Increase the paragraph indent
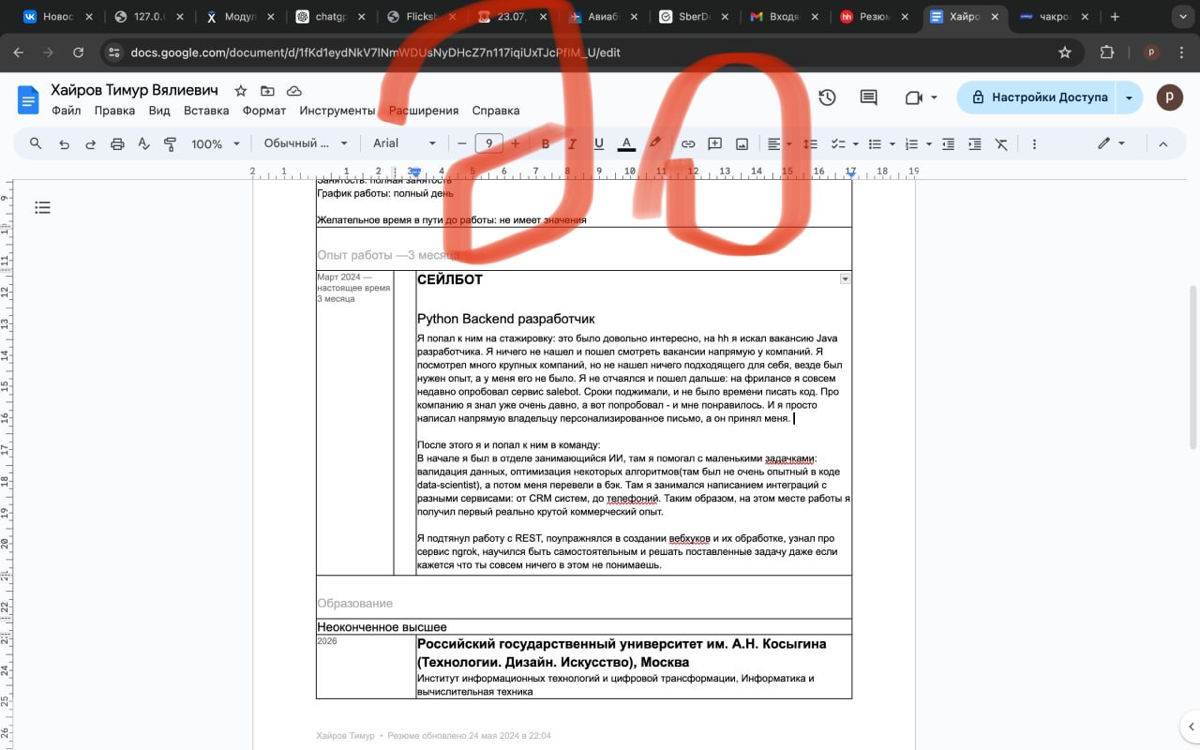 tap(975, 144)
